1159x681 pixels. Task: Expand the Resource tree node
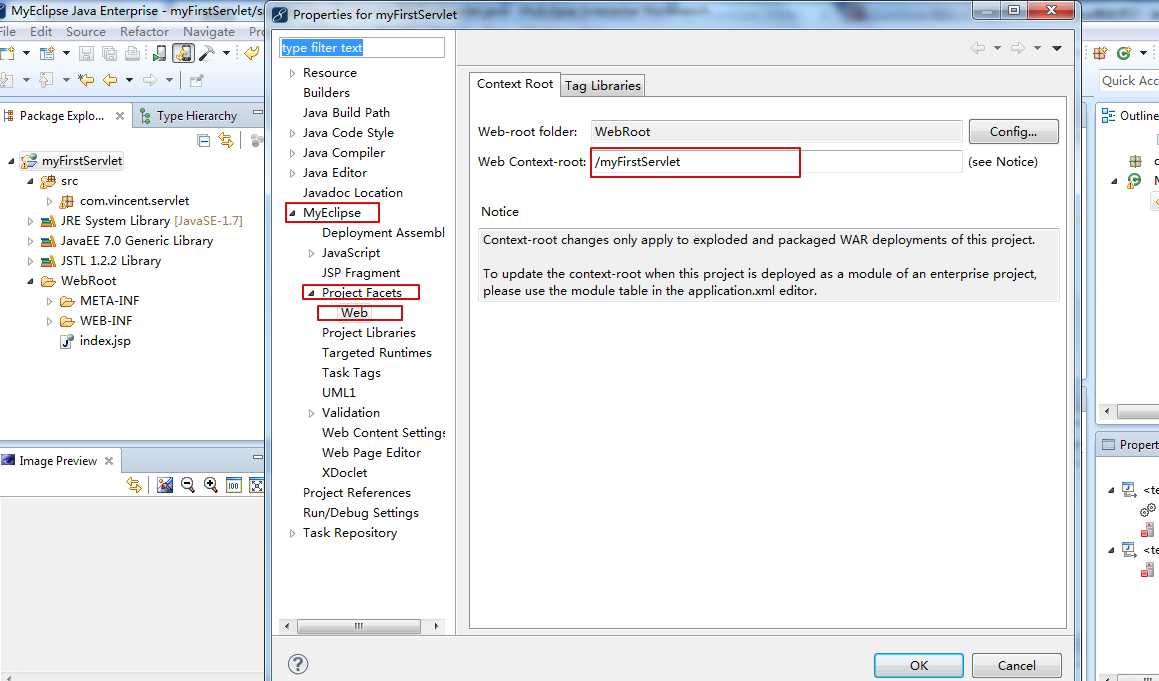[x=292, y=73]
